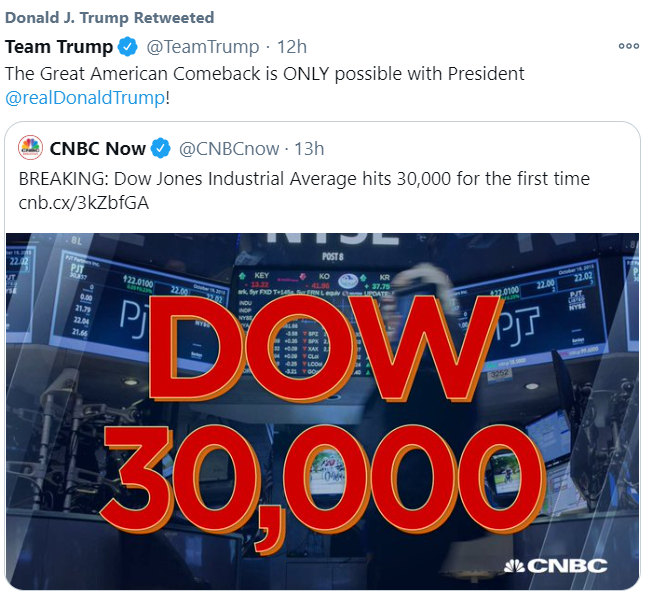Open the Team Trump profile name
649x597 pixels.
58,47
